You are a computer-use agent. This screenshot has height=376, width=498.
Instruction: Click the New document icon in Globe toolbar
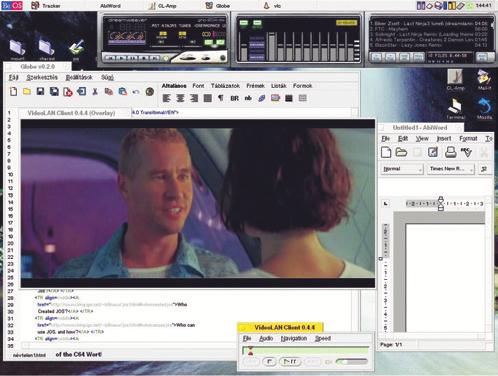click(14, 91)
